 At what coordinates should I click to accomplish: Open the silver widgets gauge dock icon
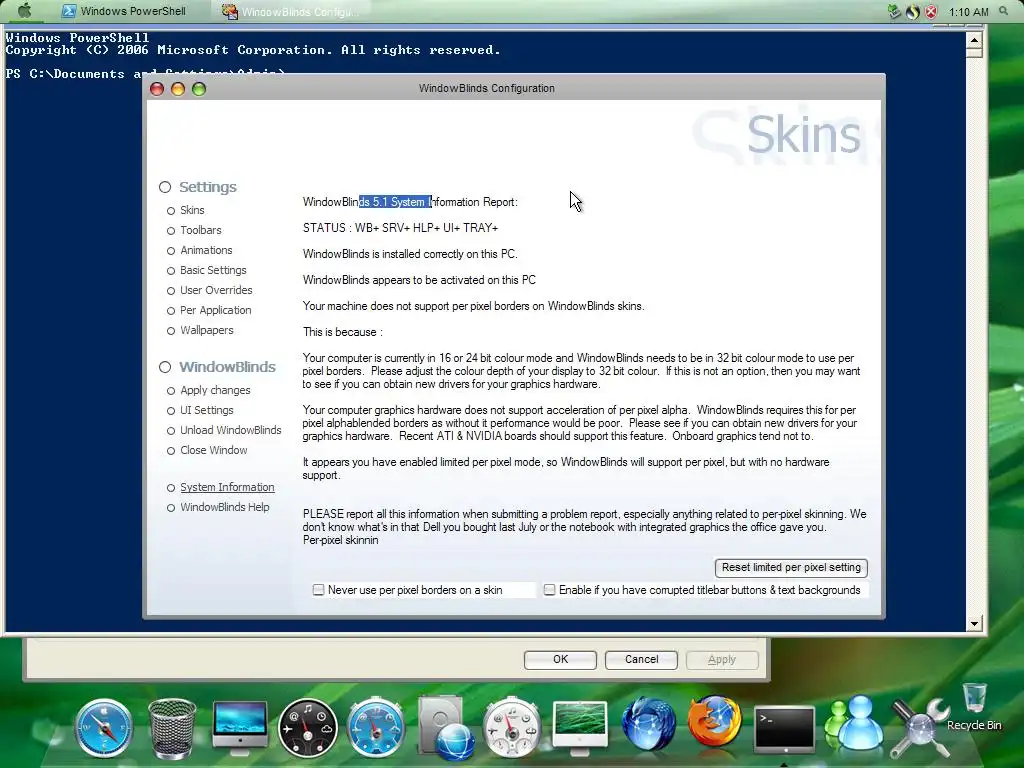click(512, 728)
